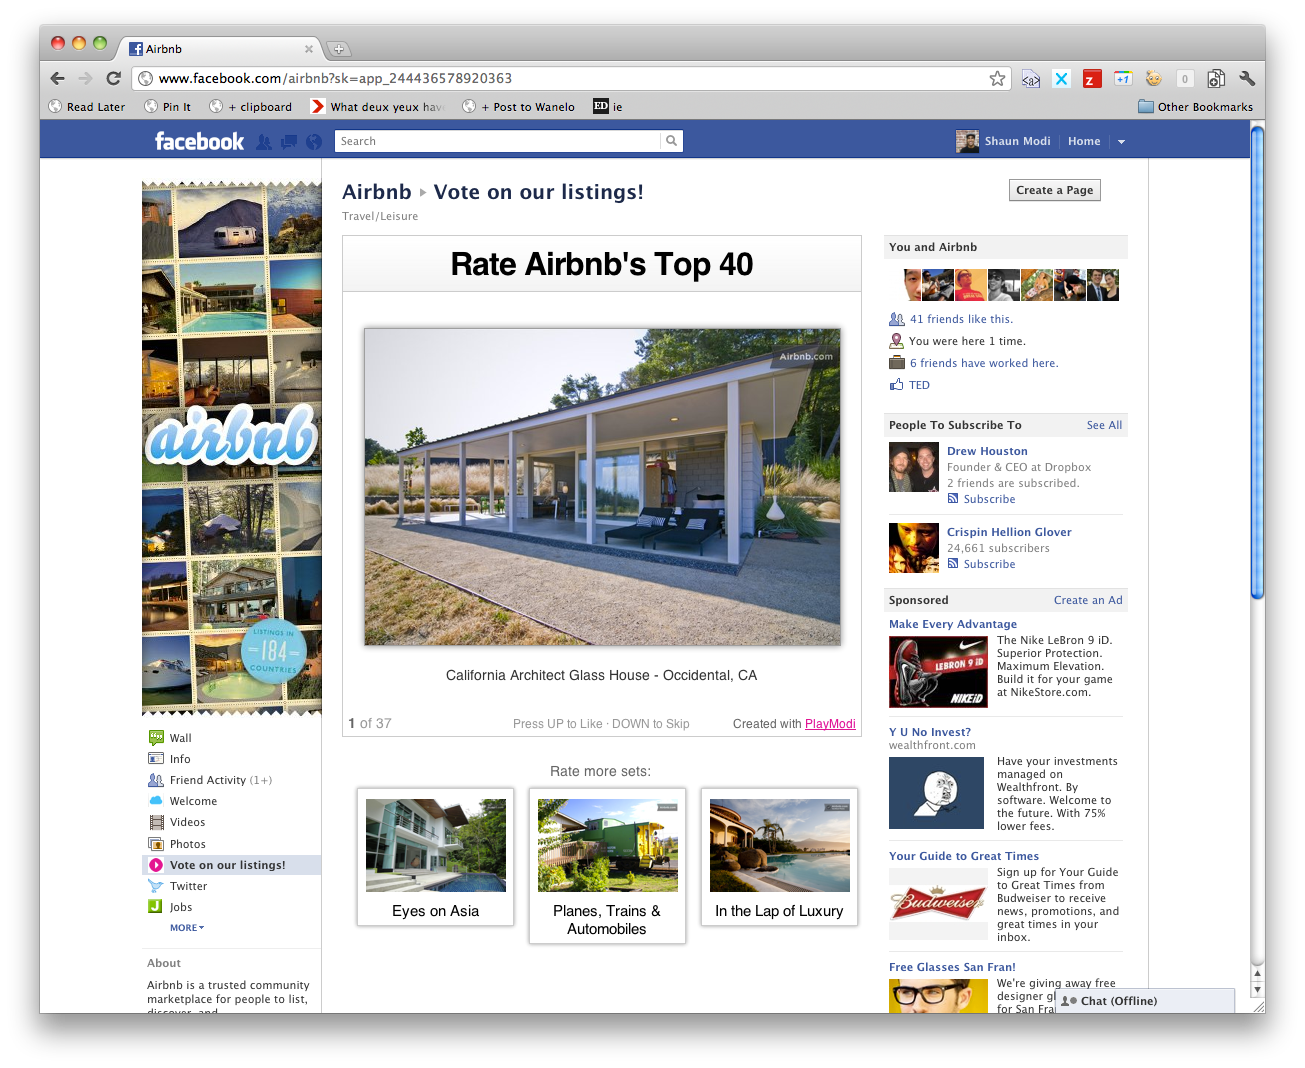
Task: Click the browser forward arrow
Action: tap(85, 78)
